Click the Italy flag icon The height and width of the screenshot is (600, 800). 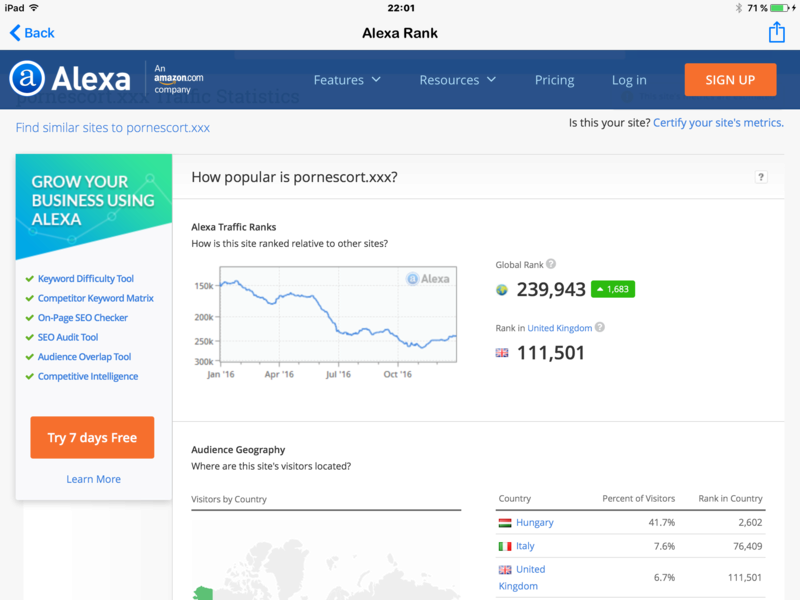click(505, 546)
